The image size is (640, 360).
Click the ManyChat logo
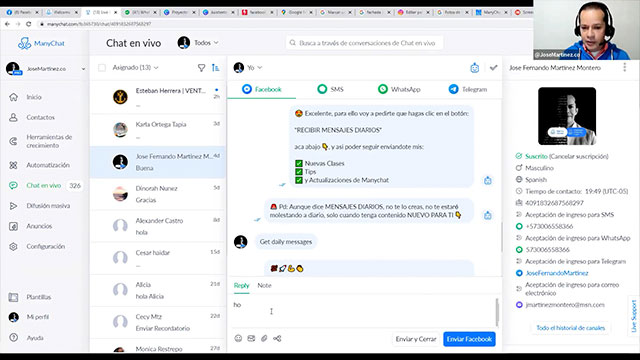point(41,43)
